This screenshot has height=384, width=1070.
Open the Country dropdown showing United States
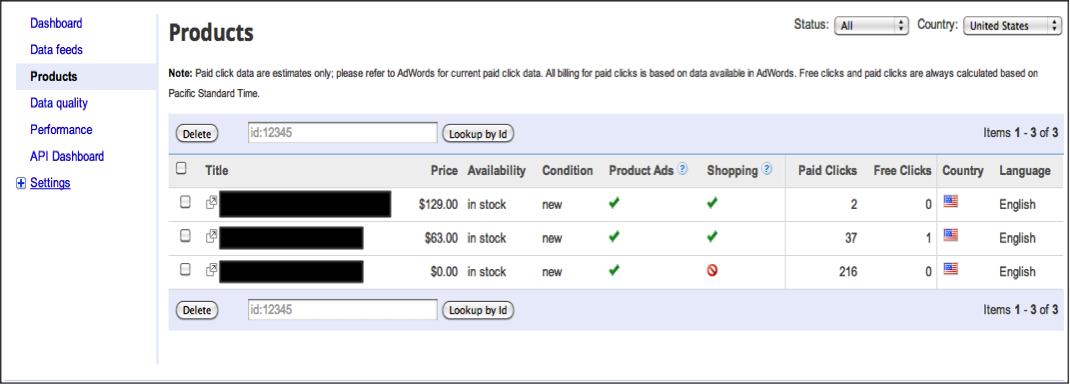pos(1012,26)
